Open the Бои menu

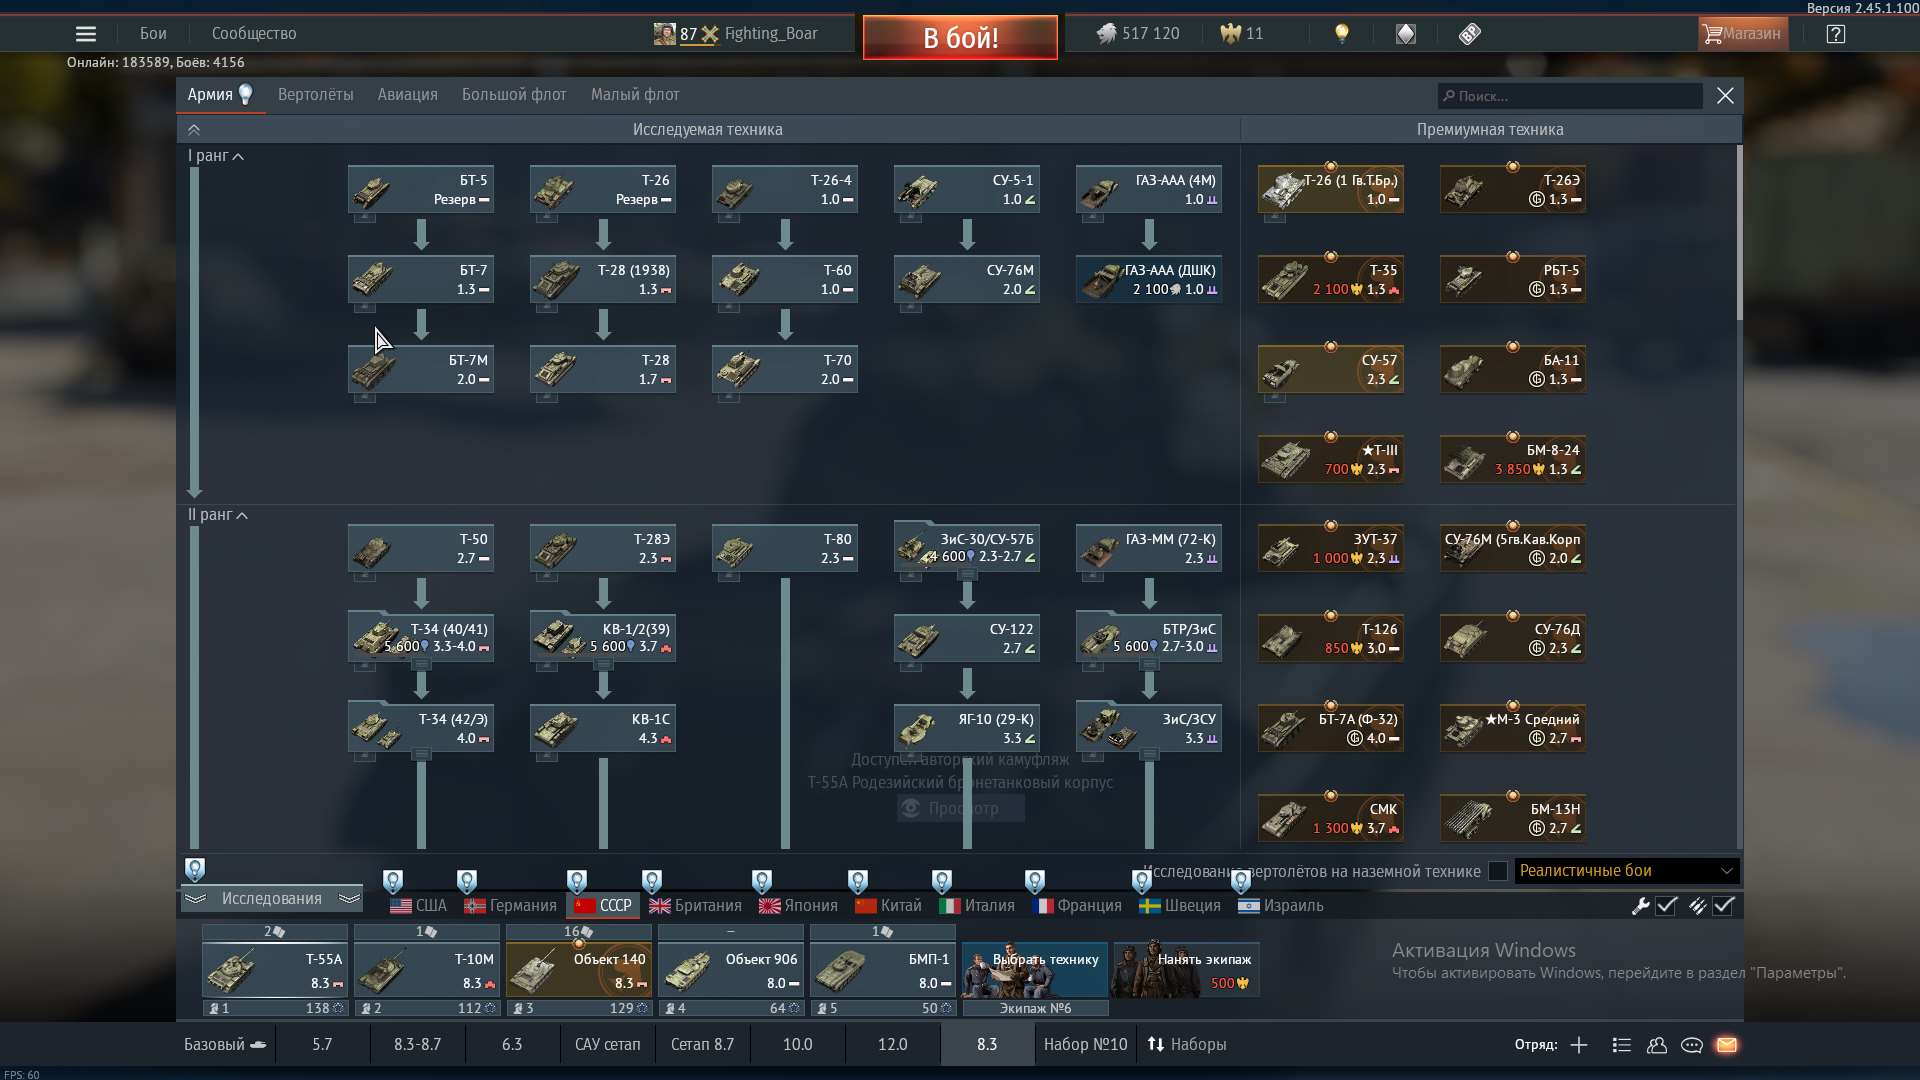153,34
